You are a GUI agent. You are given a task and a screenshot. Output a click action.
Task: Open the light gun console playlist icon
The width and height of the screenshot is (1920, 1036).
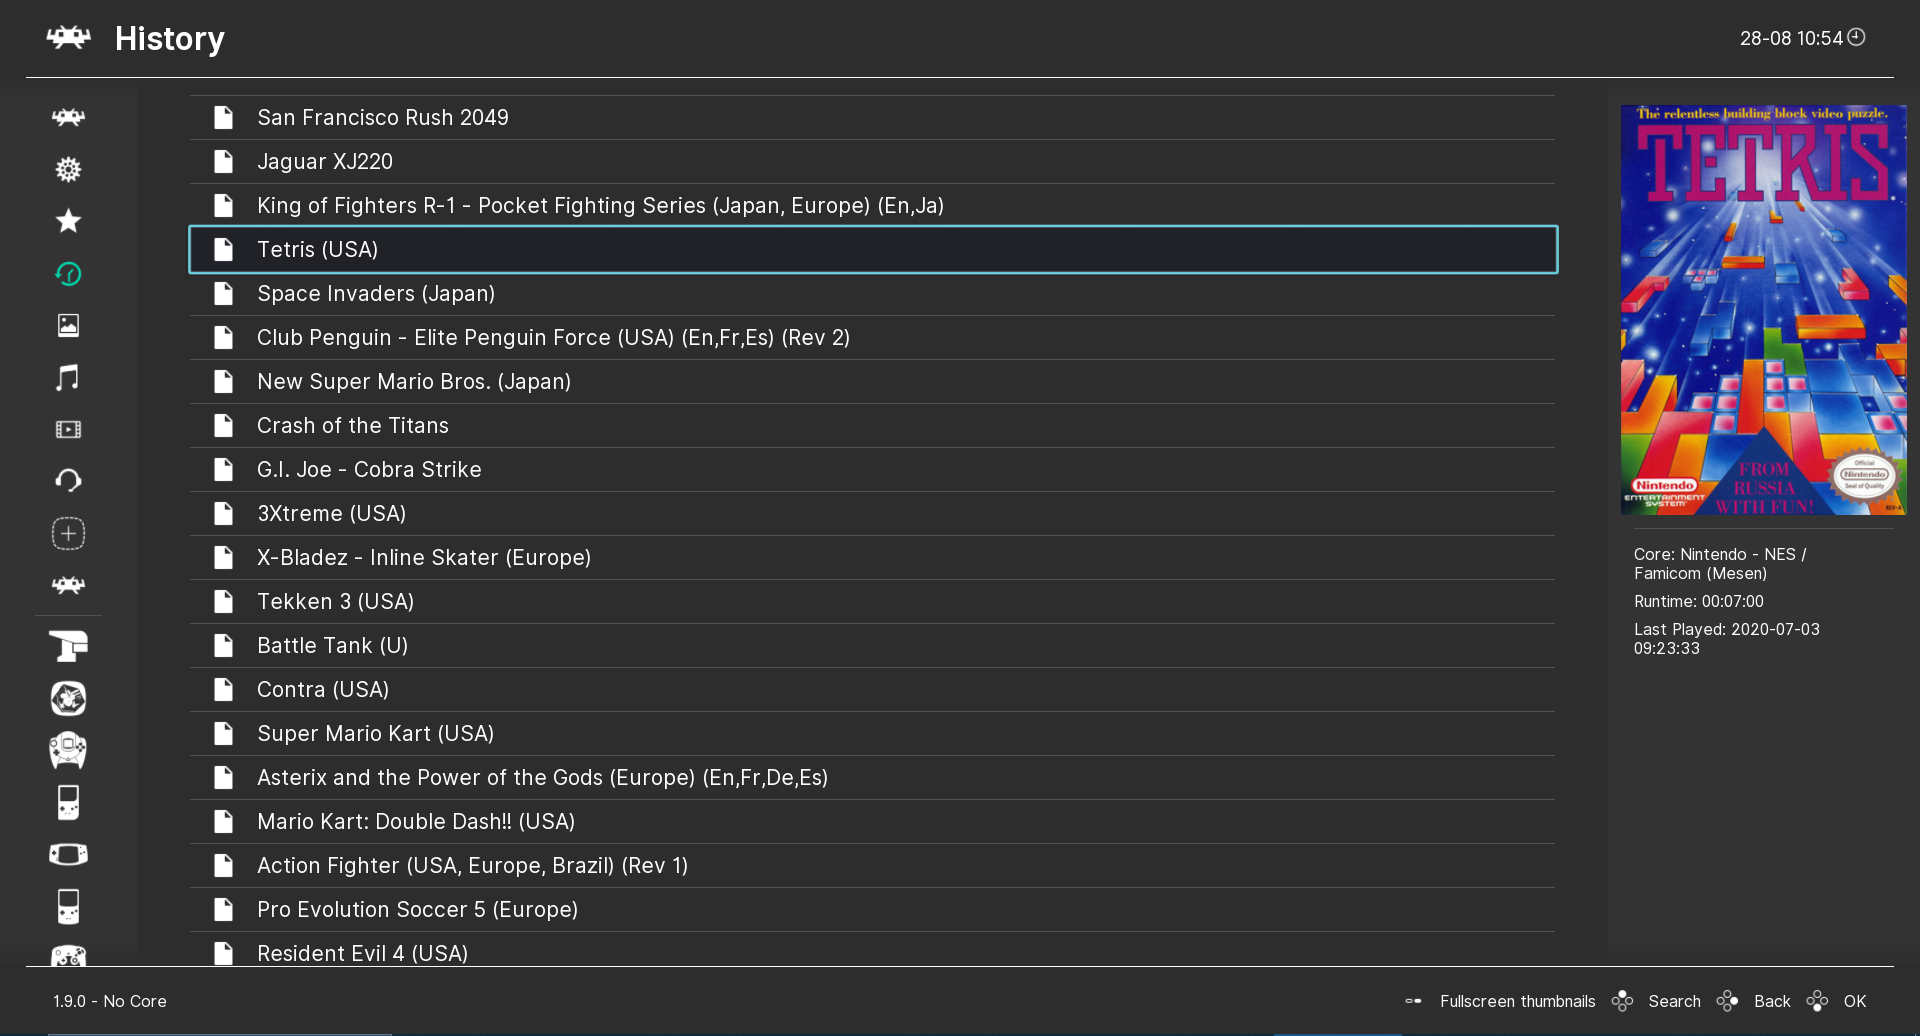point(68,646)
